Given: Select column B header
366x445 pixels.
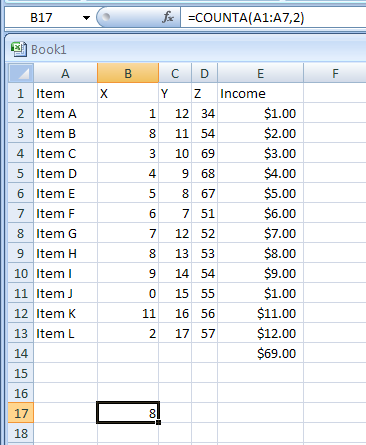Looking at the screenshot, I should (x=128, y=73).
